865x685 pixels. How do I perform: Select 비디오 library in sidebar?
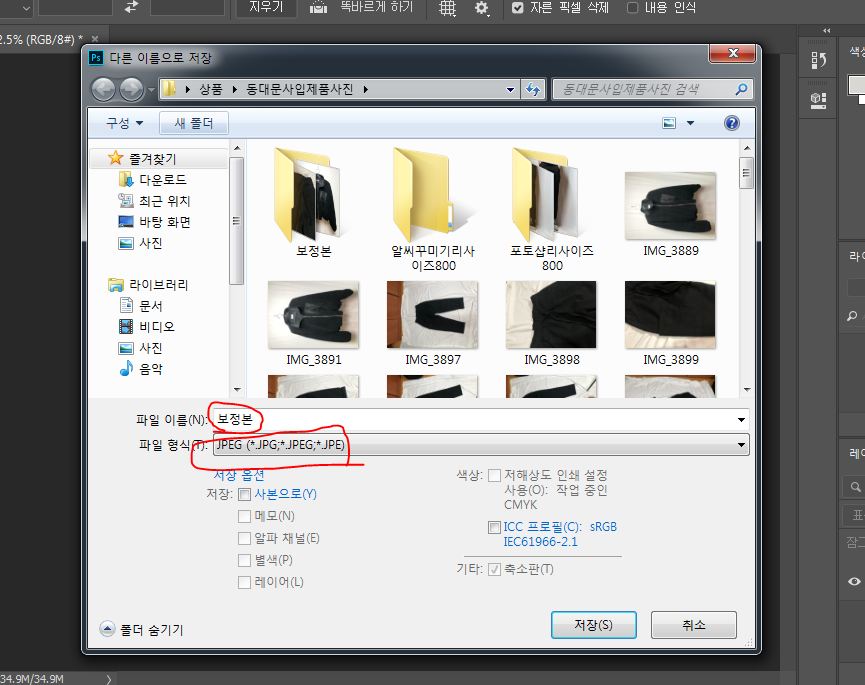[x=146, y=327]
